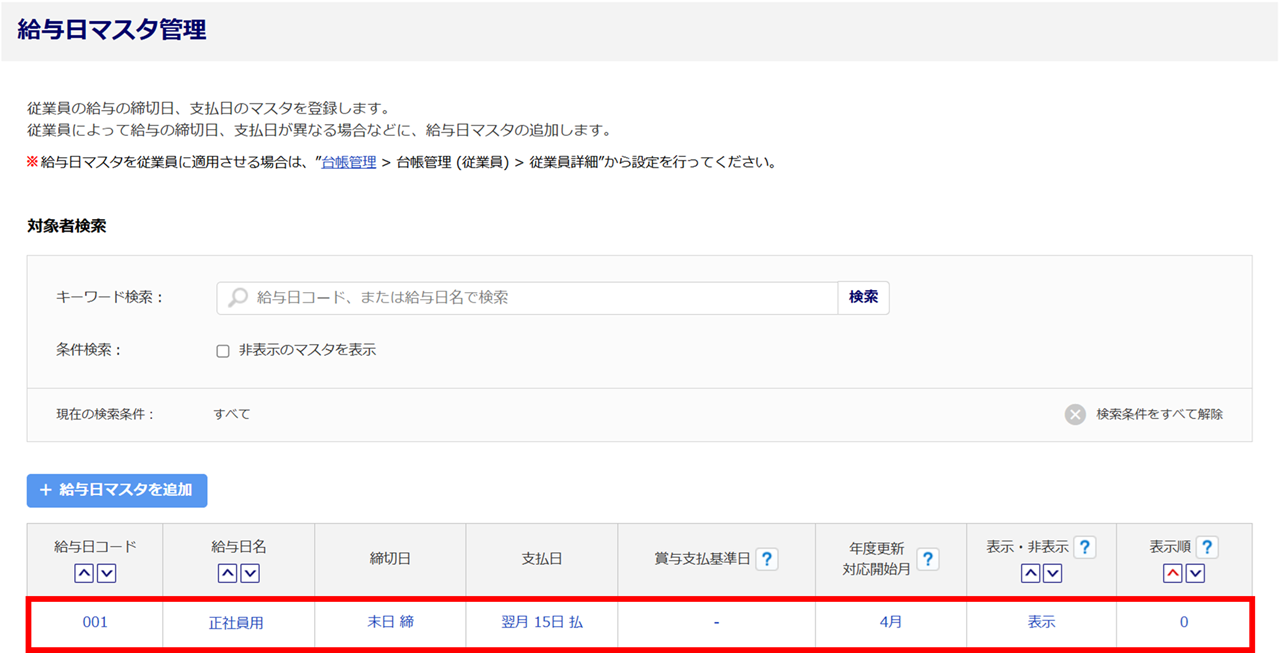The height and width of the screenshot is (653, 1280).
Task: Open help icon for 表示順
Action: coord(1207,547)
